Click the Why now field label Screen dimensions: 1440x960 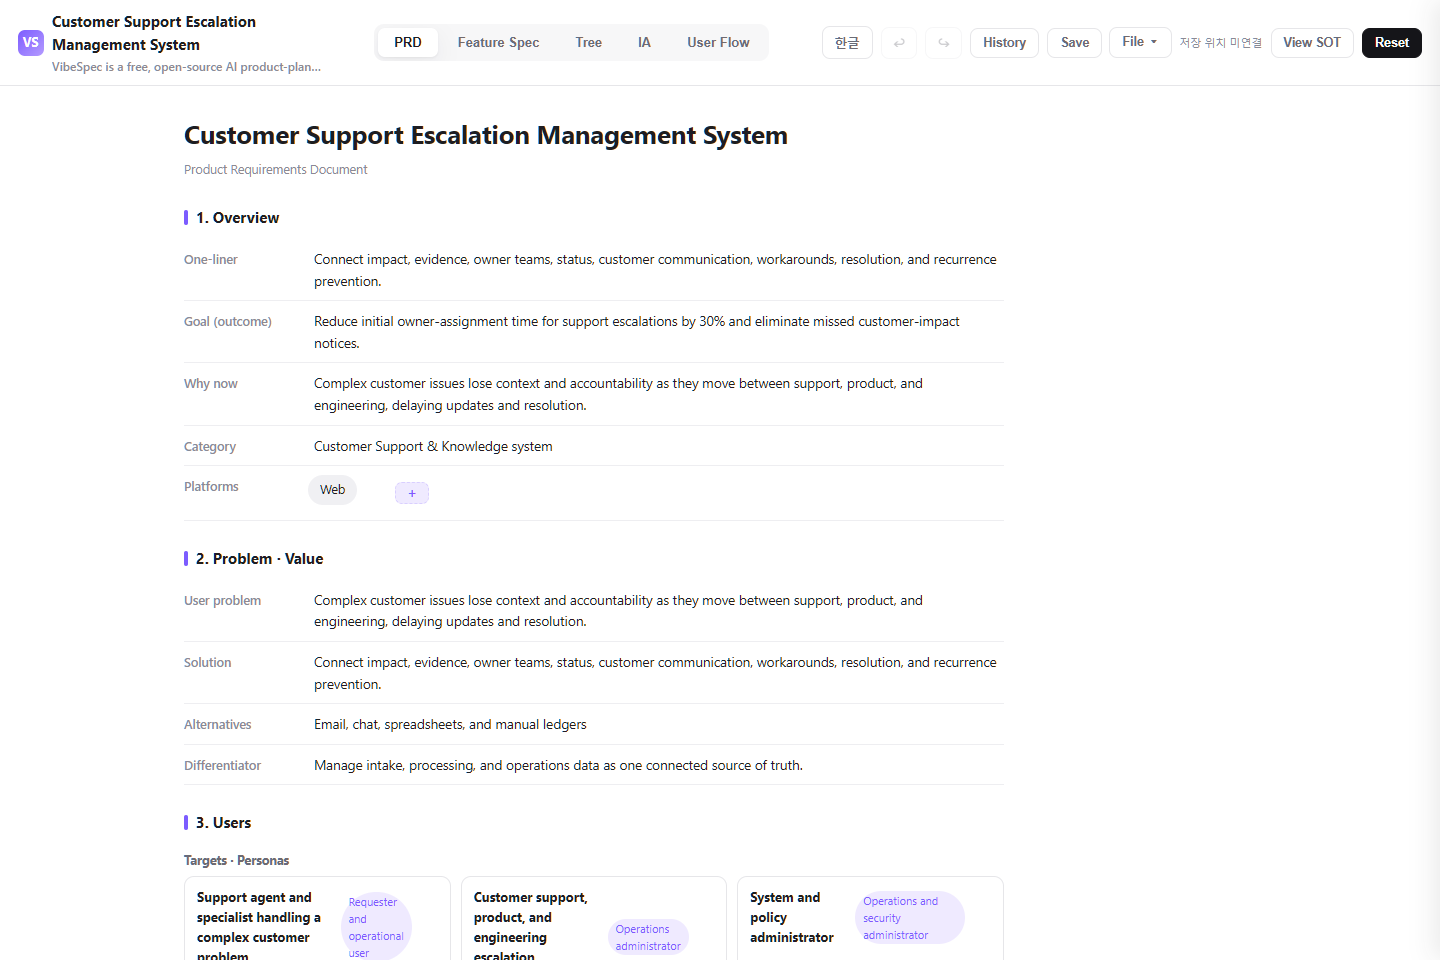[211, 384]
